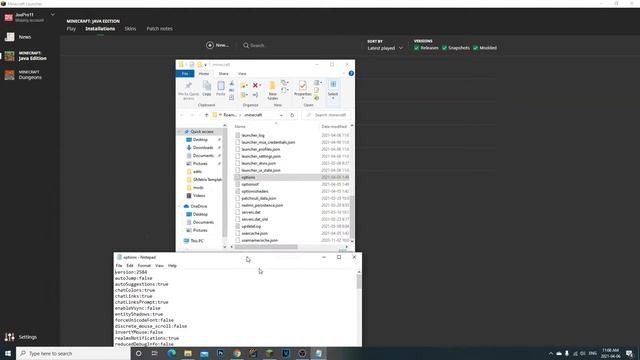Open Desktop under Quick access
Image resolution: width=640 pixels, height=360 pixels.
tap(200, 140)
